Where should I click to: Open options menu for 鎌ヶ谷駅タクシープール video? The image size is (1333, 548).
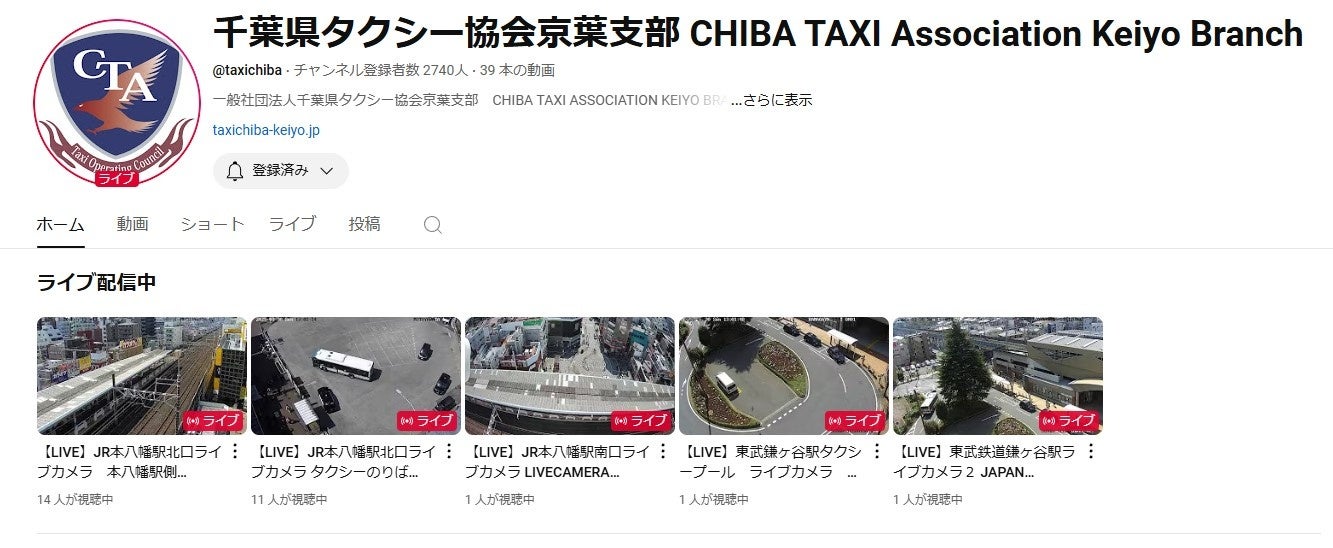(x=877, y=451)
